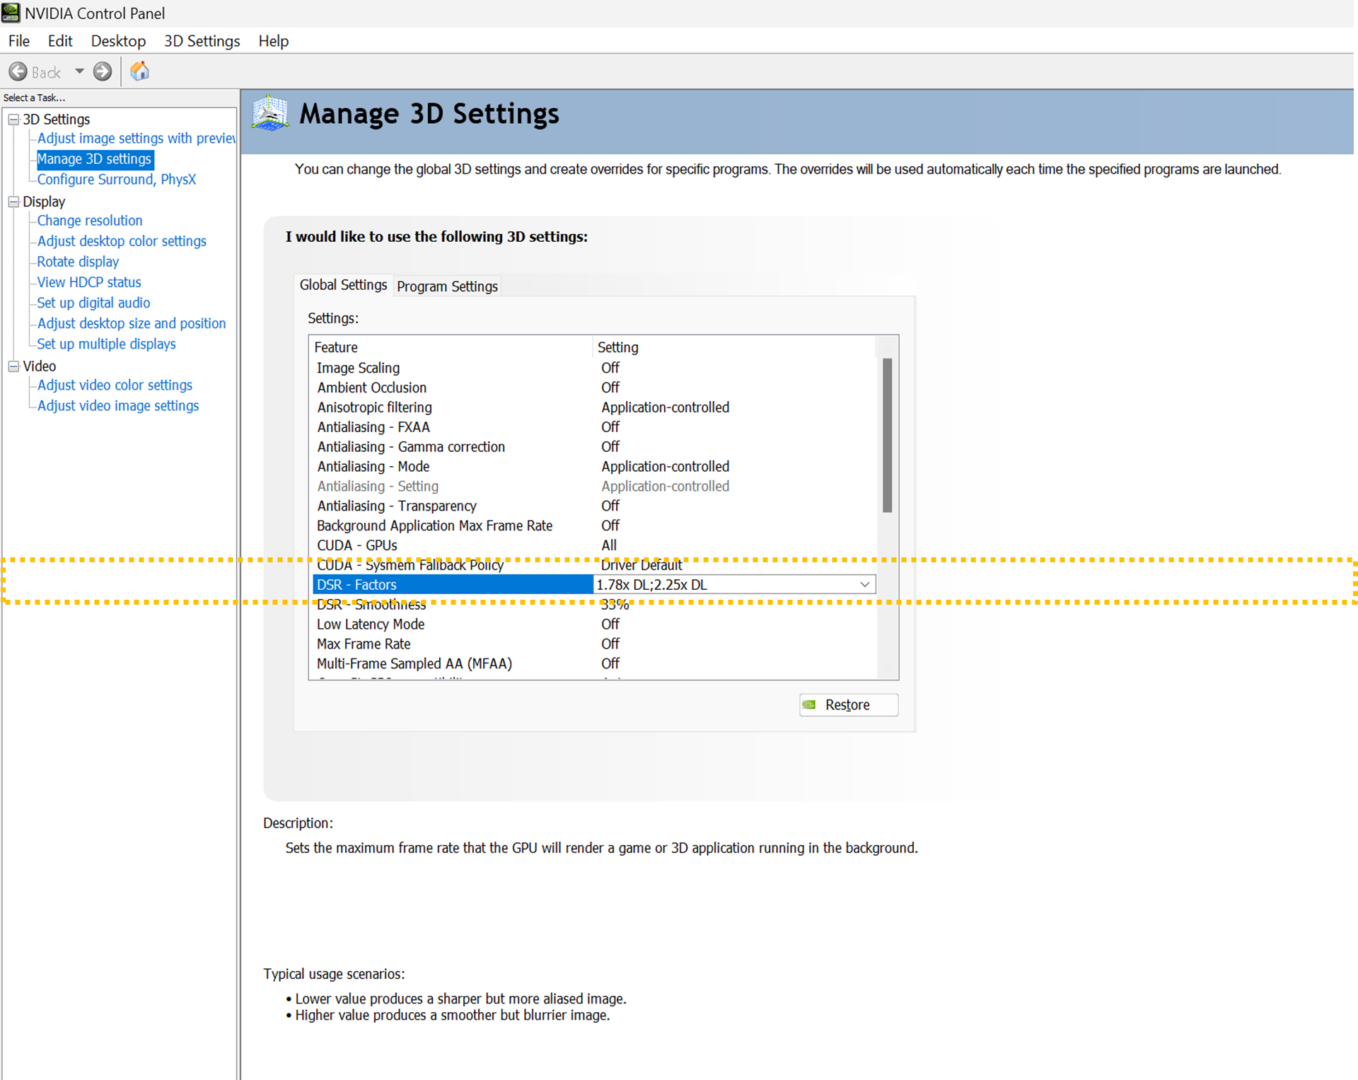
Task: Select the Image Scaling feature row
Action: click(595, 368)
